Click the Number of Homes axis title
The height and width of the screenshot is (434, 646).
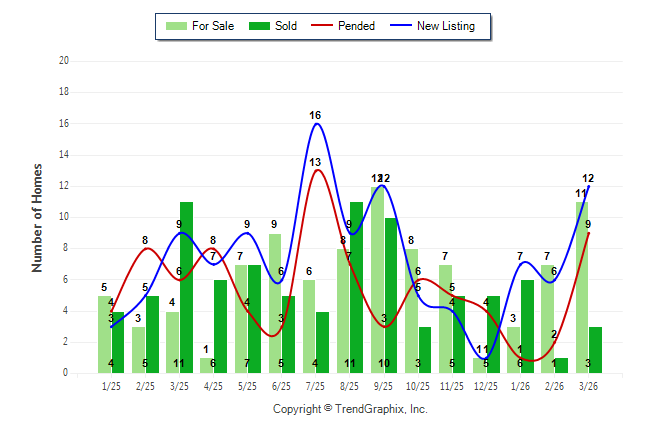coord(38,217)
